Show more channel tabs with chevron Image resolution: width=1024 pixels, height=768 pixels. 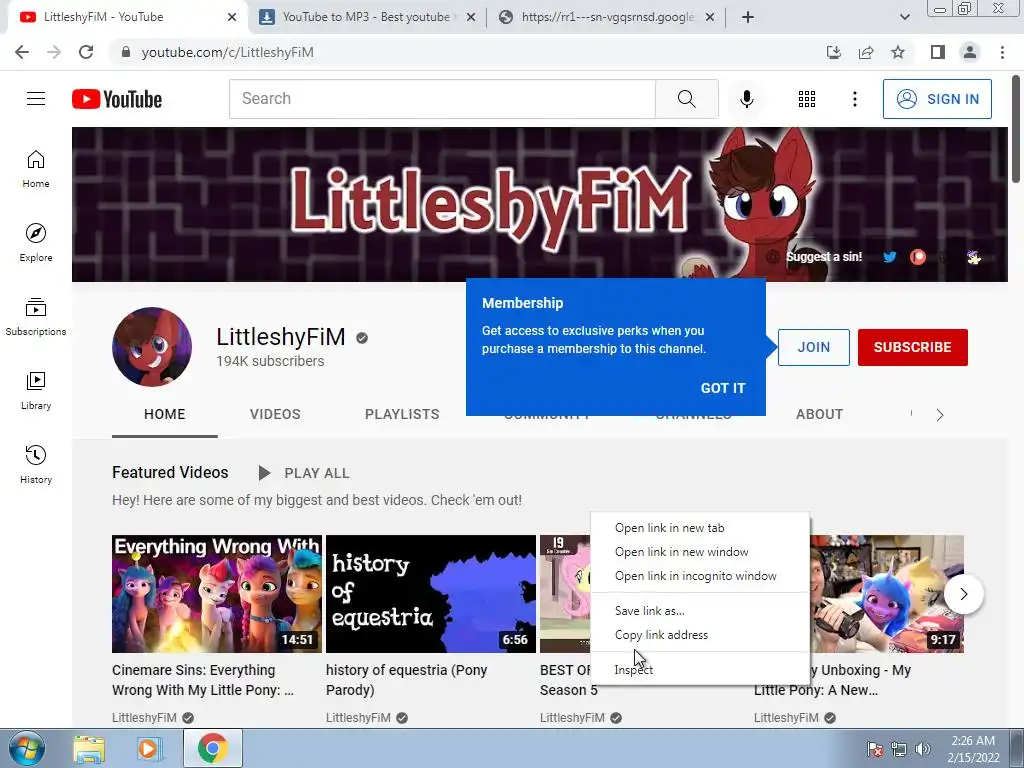940,415
